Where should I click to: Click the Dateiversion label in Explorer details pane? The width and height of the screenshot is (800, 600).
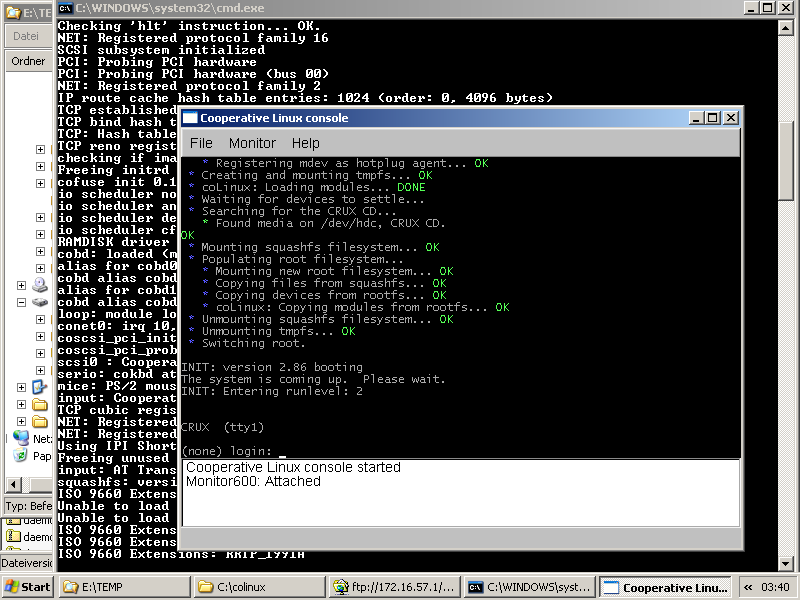point(27,563)
